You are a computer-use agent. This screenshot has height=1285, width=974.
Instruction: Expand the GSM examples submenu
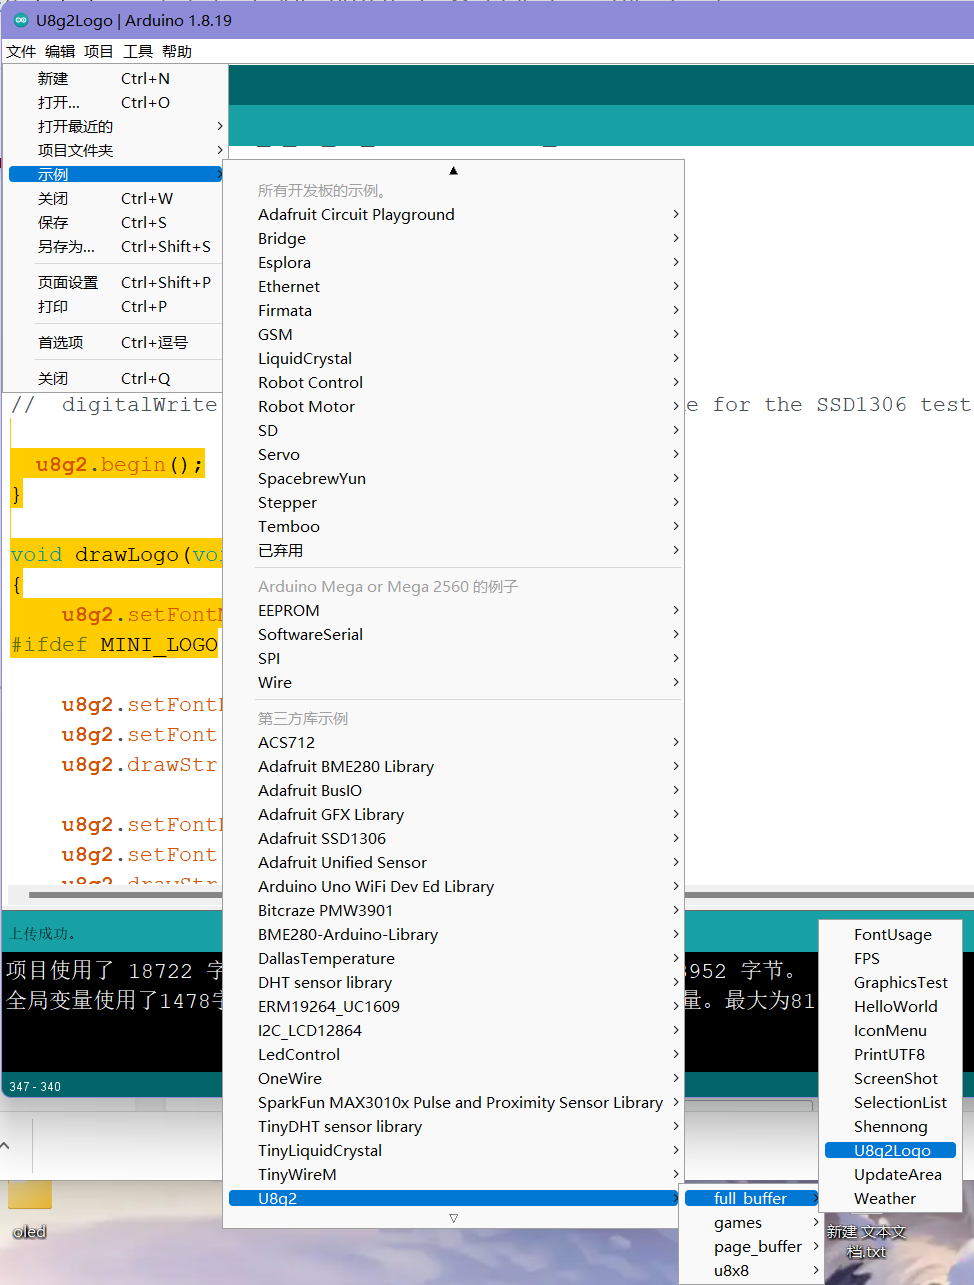tap(454, 334)
